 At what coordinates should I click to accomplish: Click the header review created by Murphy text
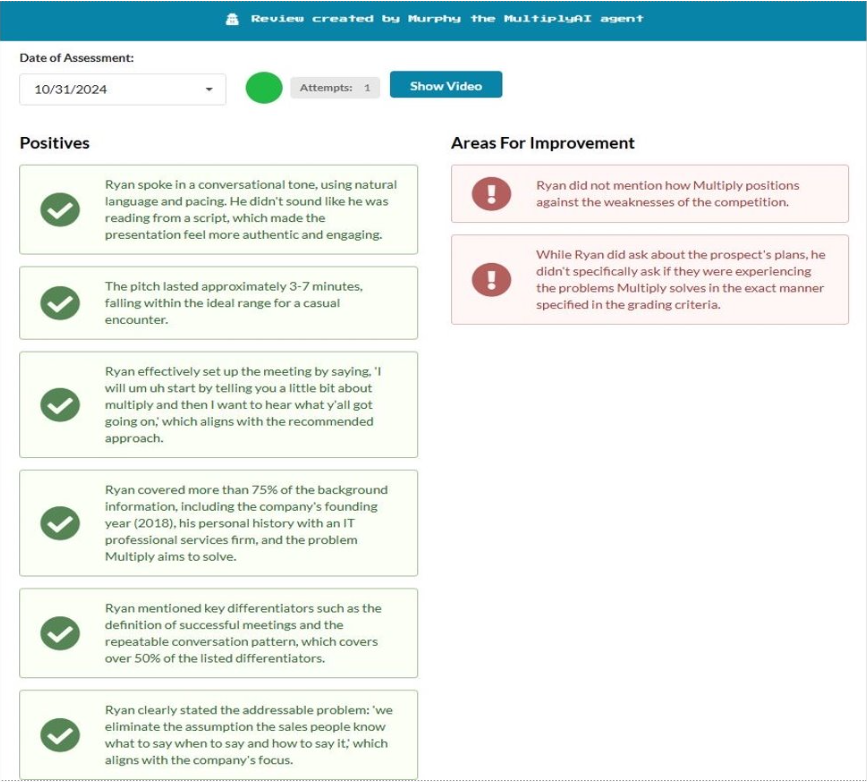point(447,19)
